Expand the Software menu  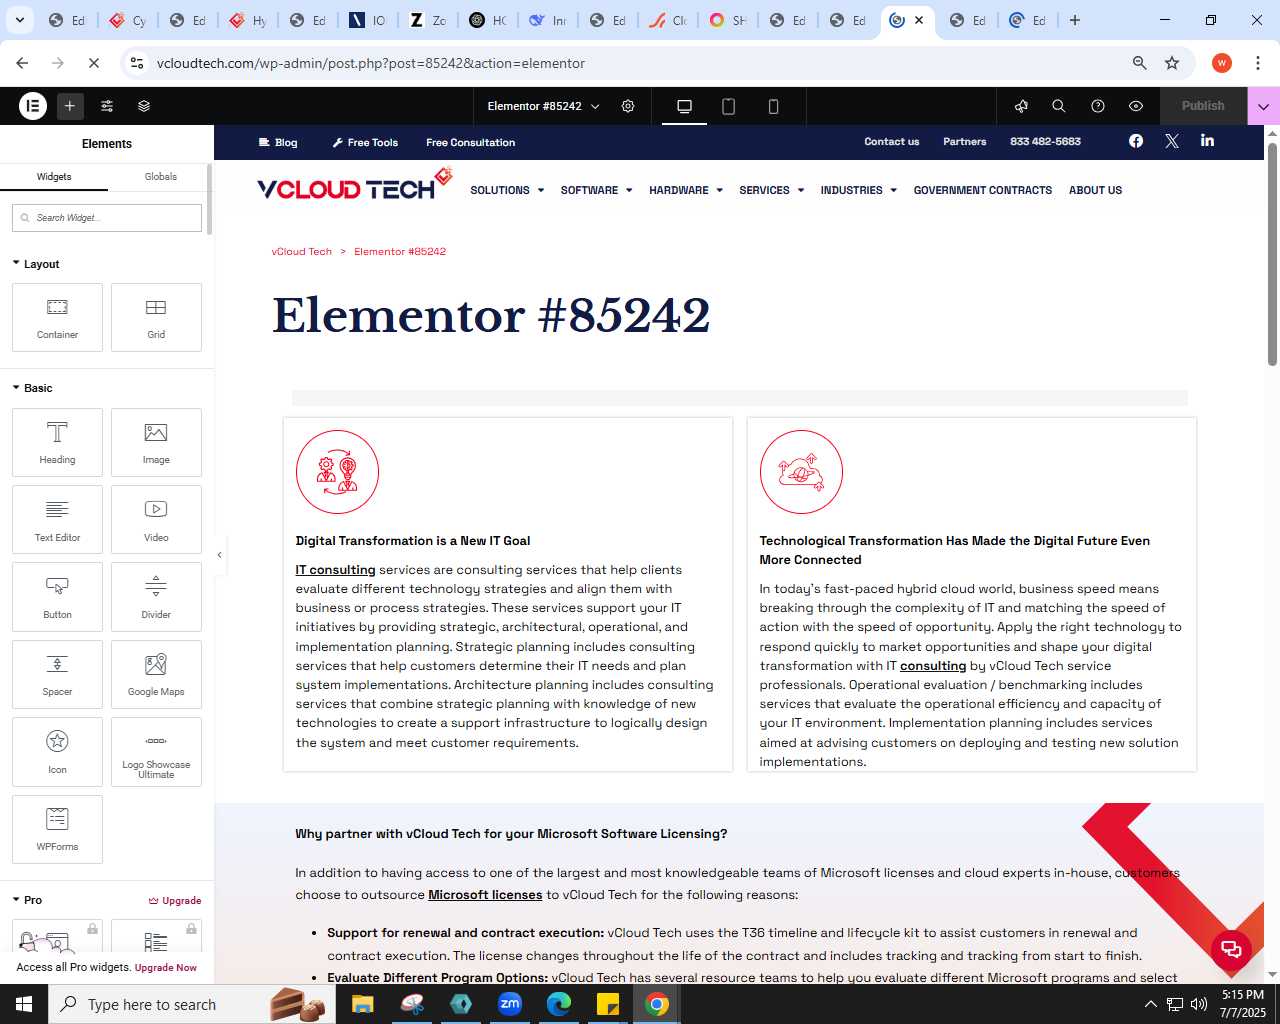pyautogui.click(x=597, y=190)
